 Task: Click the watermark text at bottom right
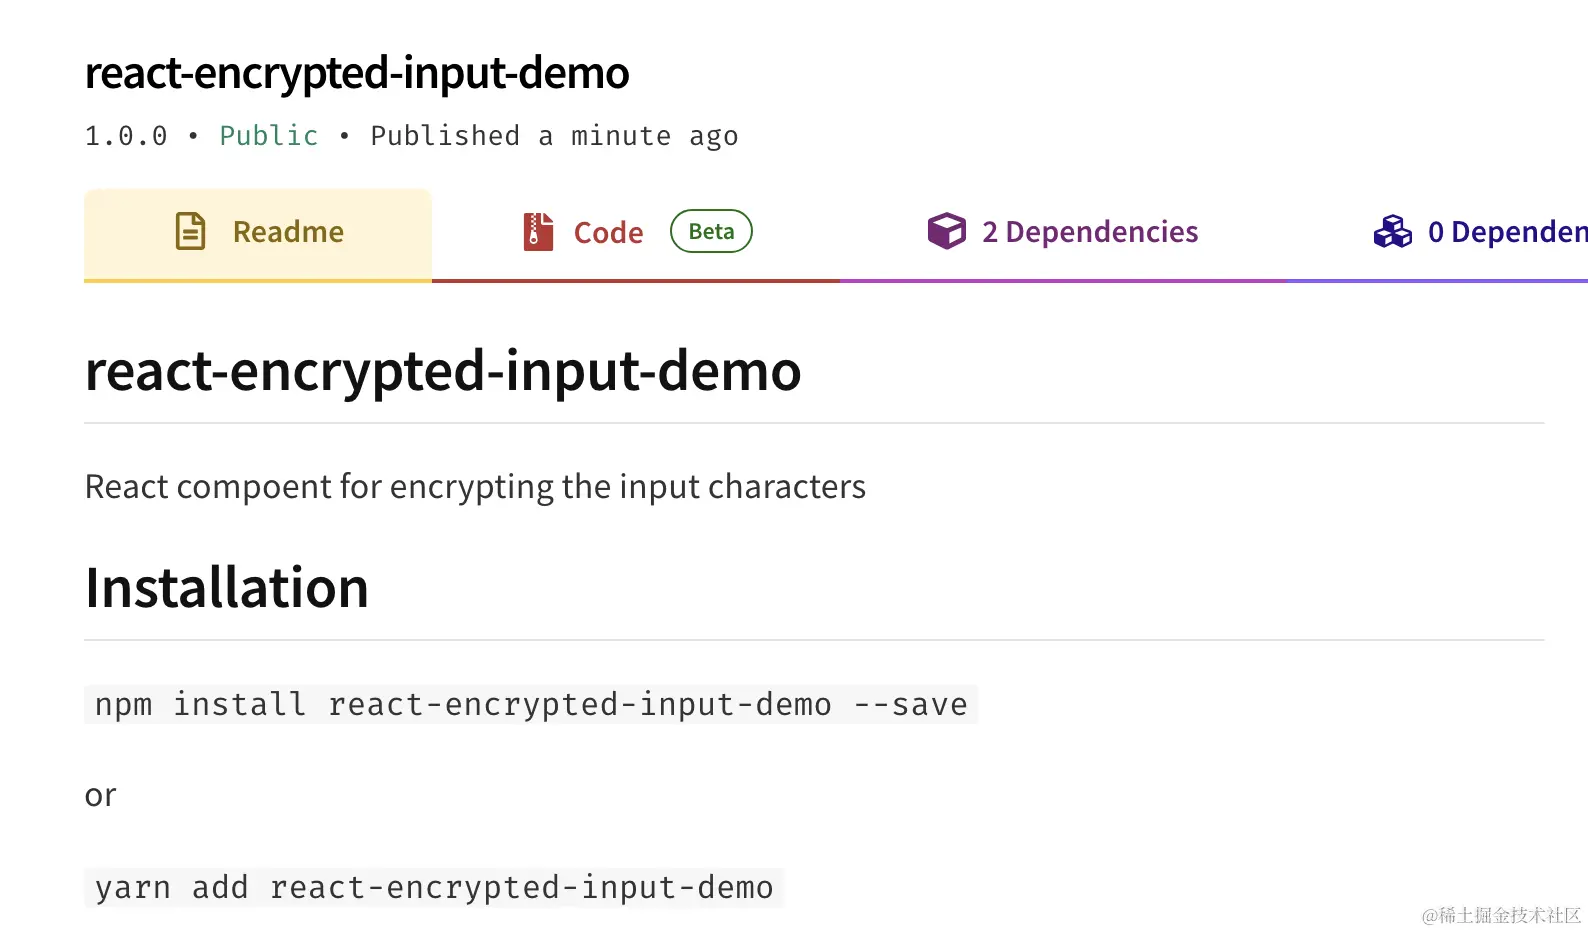pyautogui.click(x=1501, y=915)
